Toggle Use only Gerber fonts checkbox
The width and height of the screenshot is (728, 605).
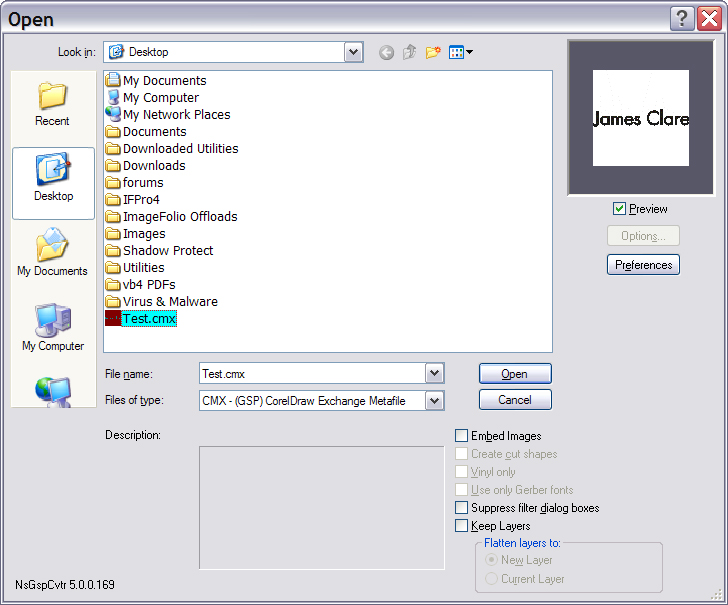461,490
